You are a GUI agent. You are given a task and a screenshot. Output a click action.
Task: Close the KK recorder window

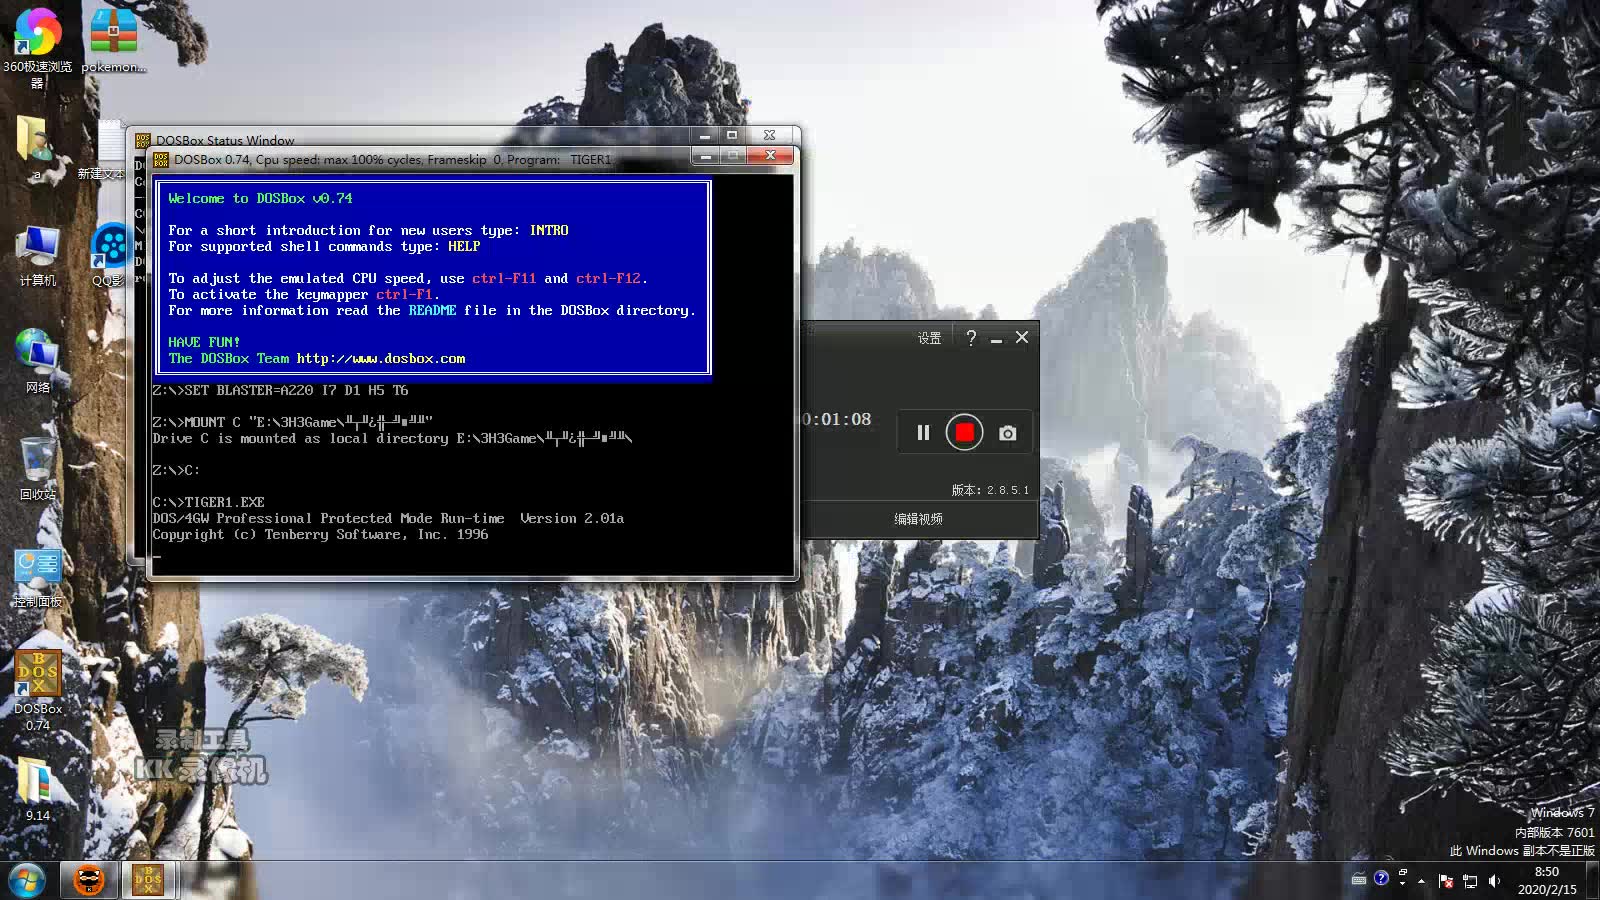click(1022, 337)
